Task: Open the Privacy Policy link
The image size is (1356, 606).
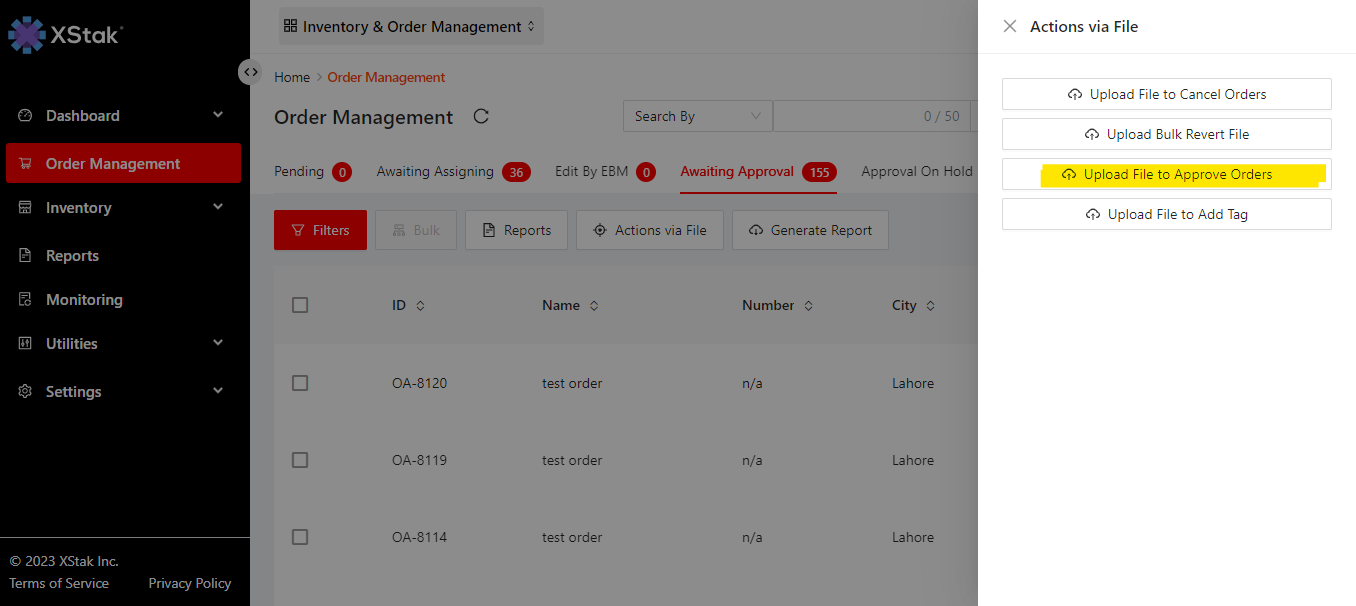Action: (189, 583)
